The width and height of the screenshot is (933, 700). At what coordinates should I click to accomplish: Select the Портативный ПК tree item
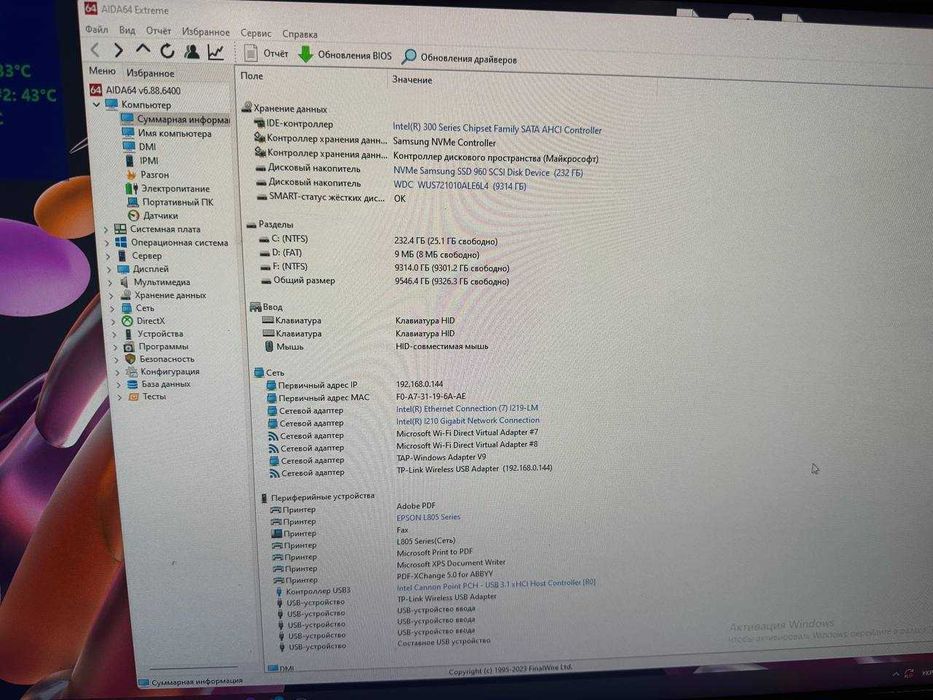click(170, 202)
